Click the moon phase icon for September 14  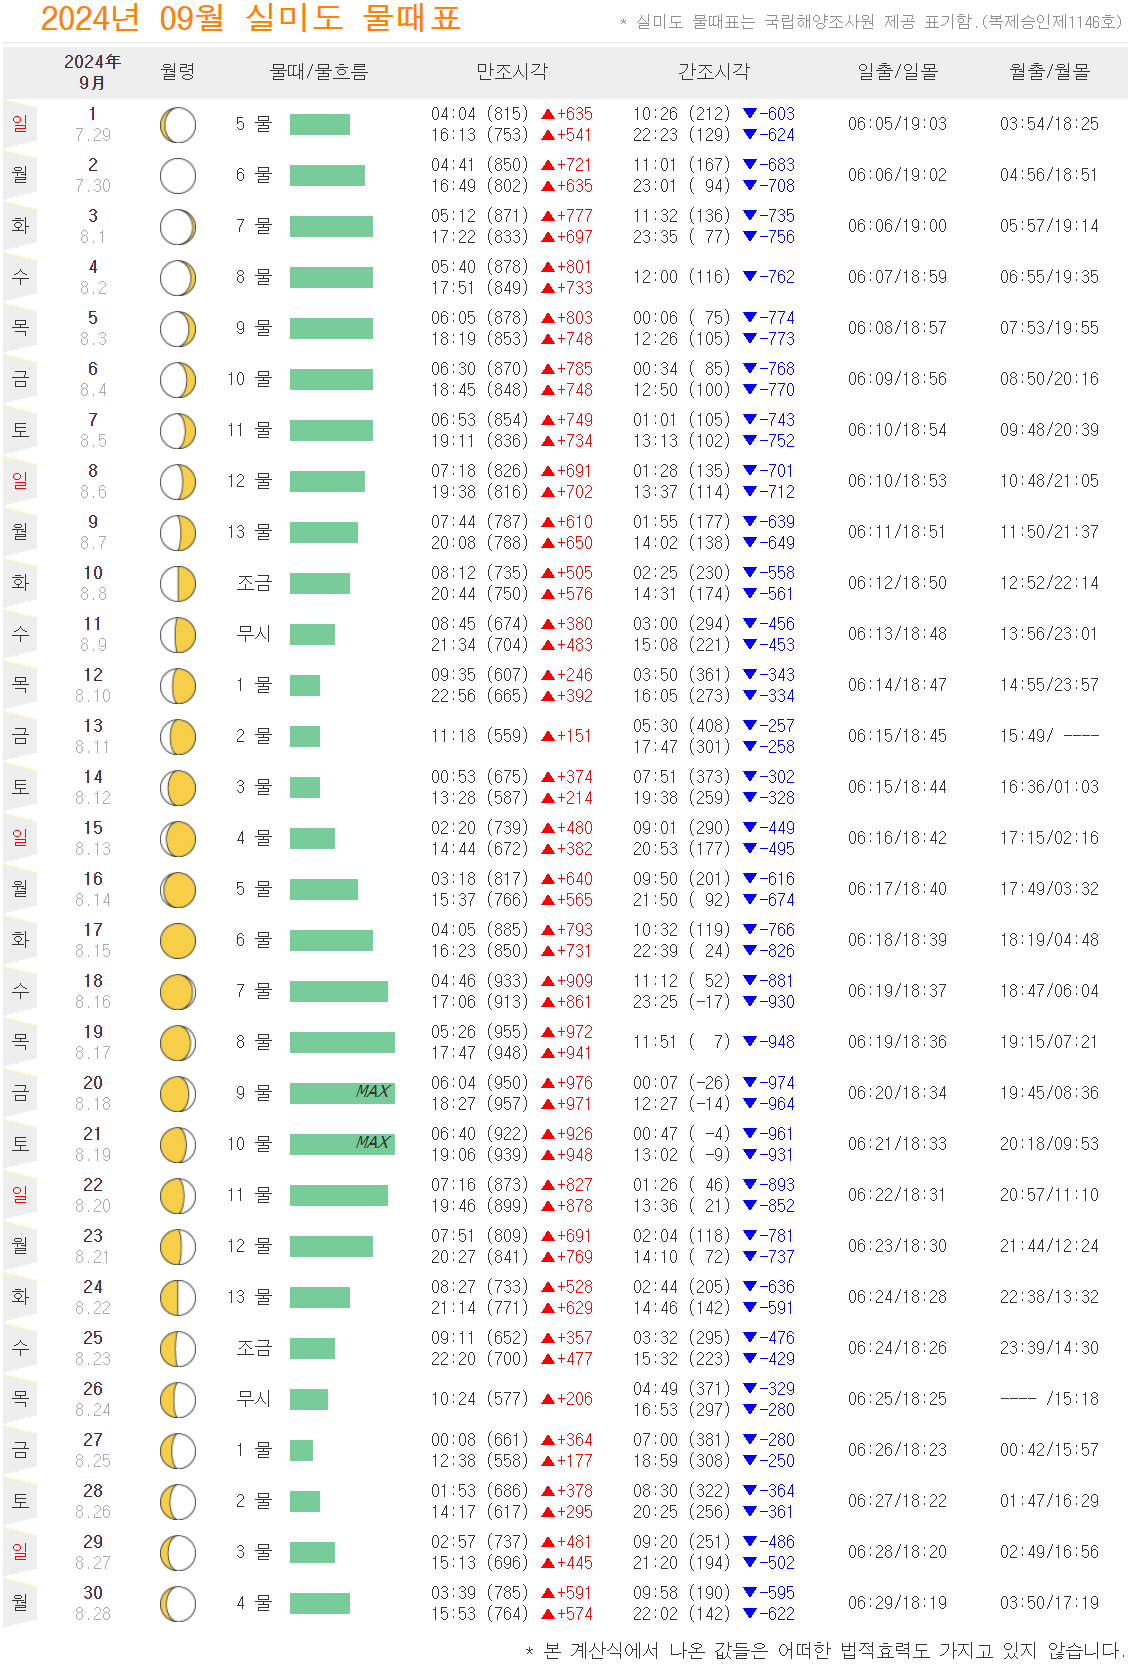(x=178, y=788)
